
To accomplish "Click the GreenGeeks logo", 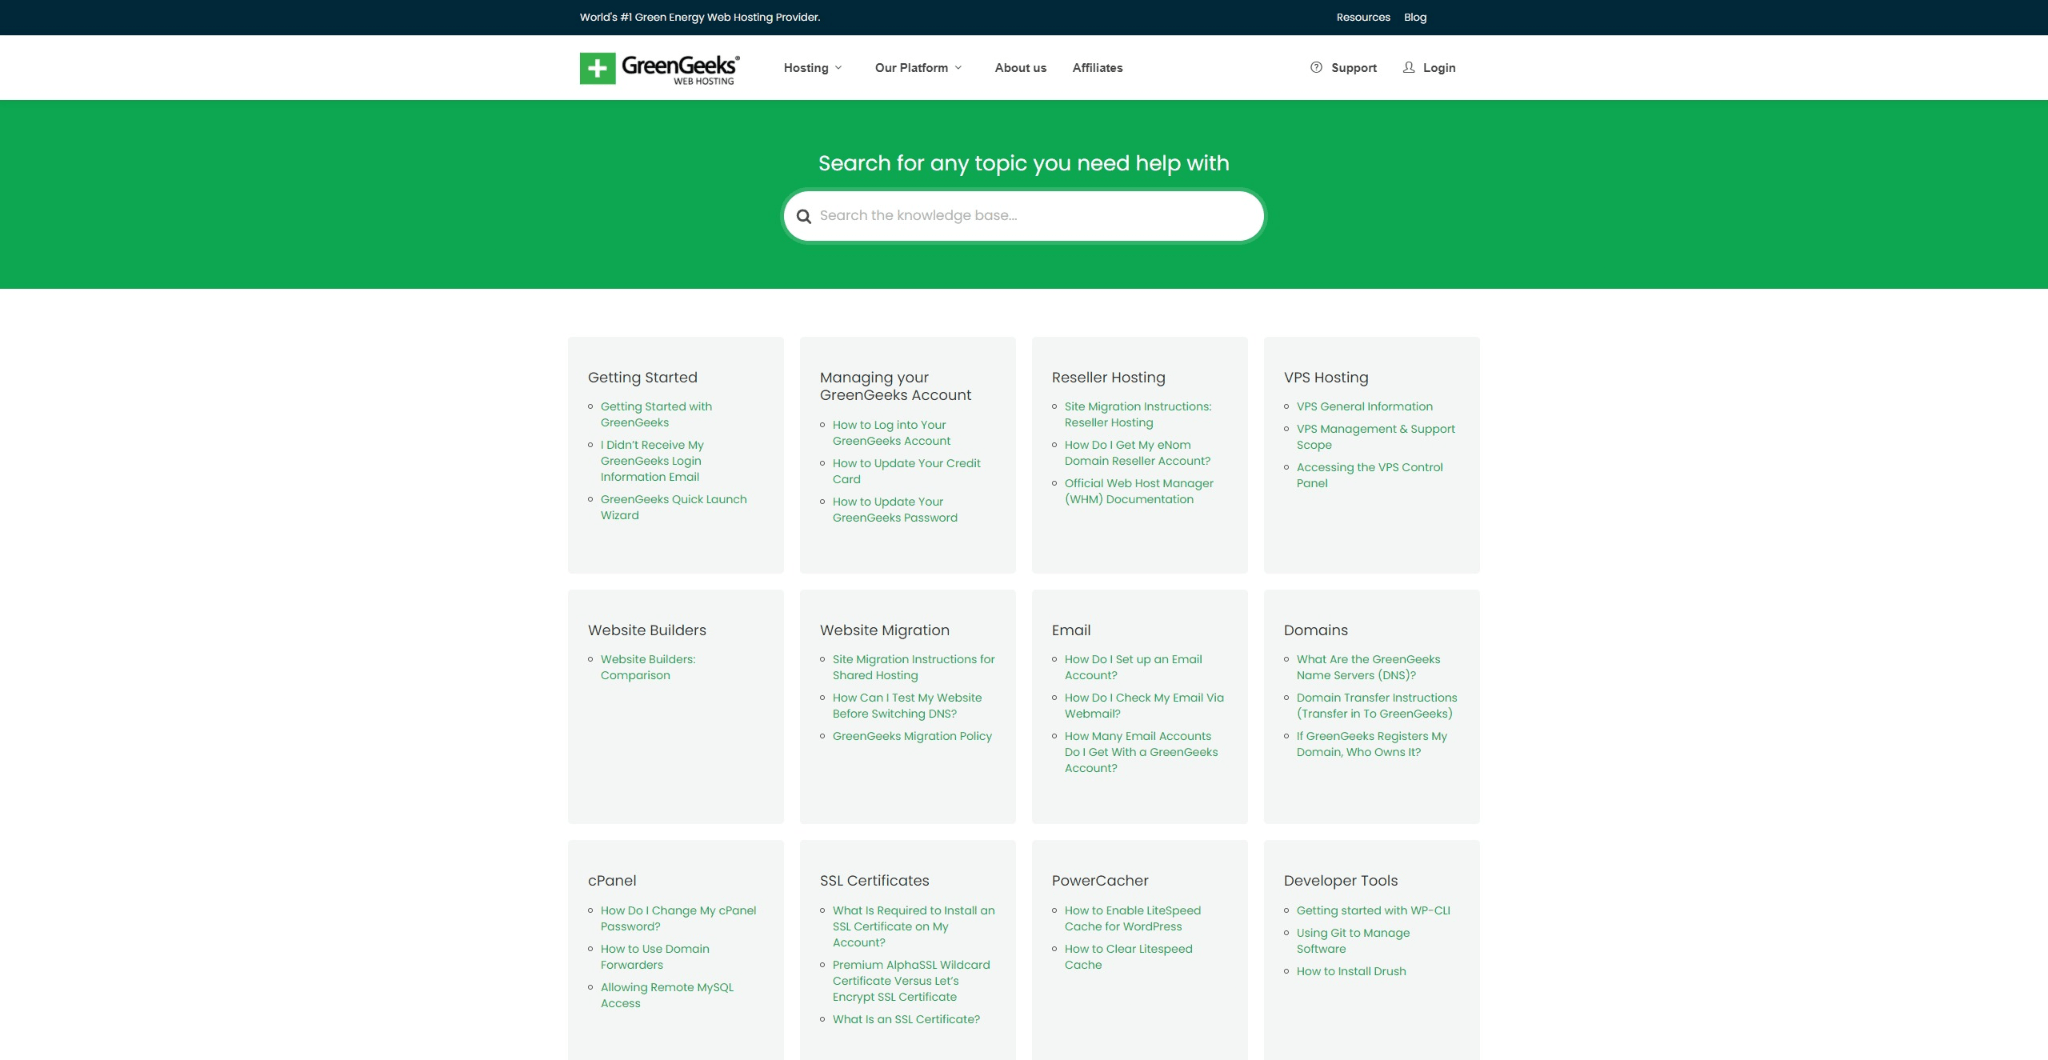I will (660, 68).
